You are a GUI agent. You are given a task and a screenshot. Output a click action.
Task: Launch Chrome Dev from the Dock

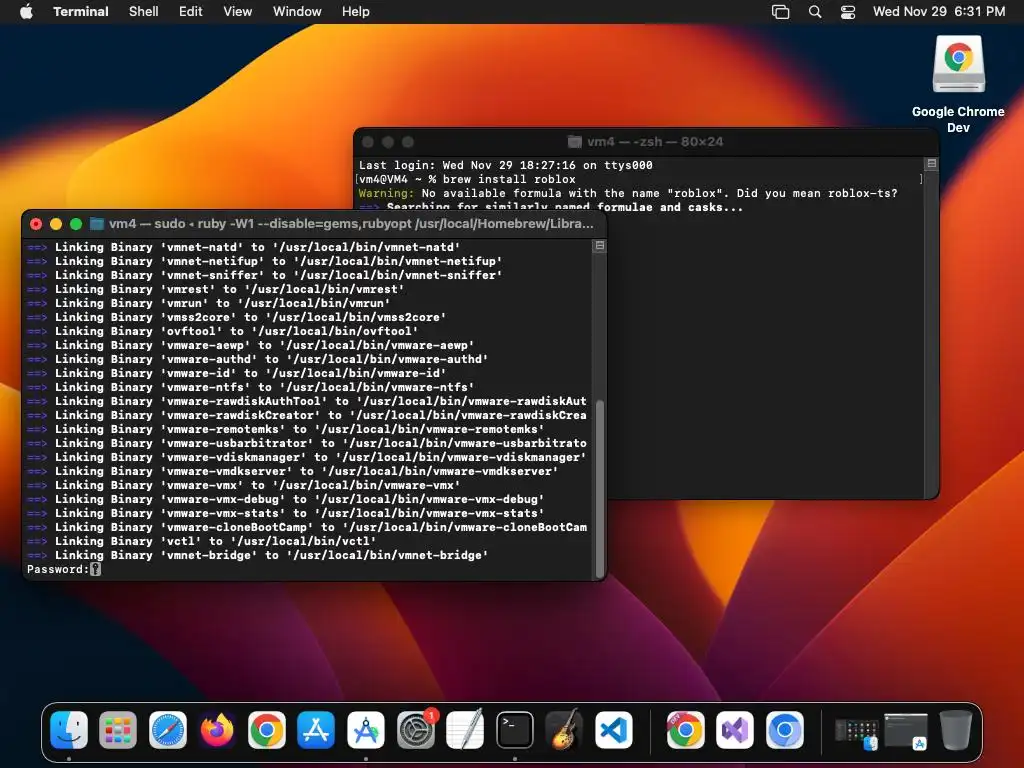click(x=685, y=729)
